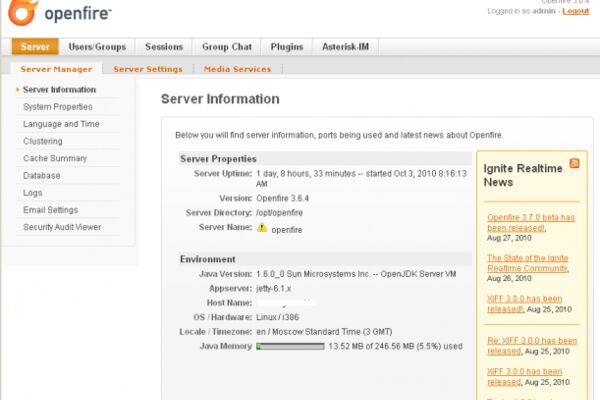Viewport: 600px width, 400px height.
Task: Open the 'Openfire 3.7.0 beta has been released' news link
Action: (x=531, y=222)
